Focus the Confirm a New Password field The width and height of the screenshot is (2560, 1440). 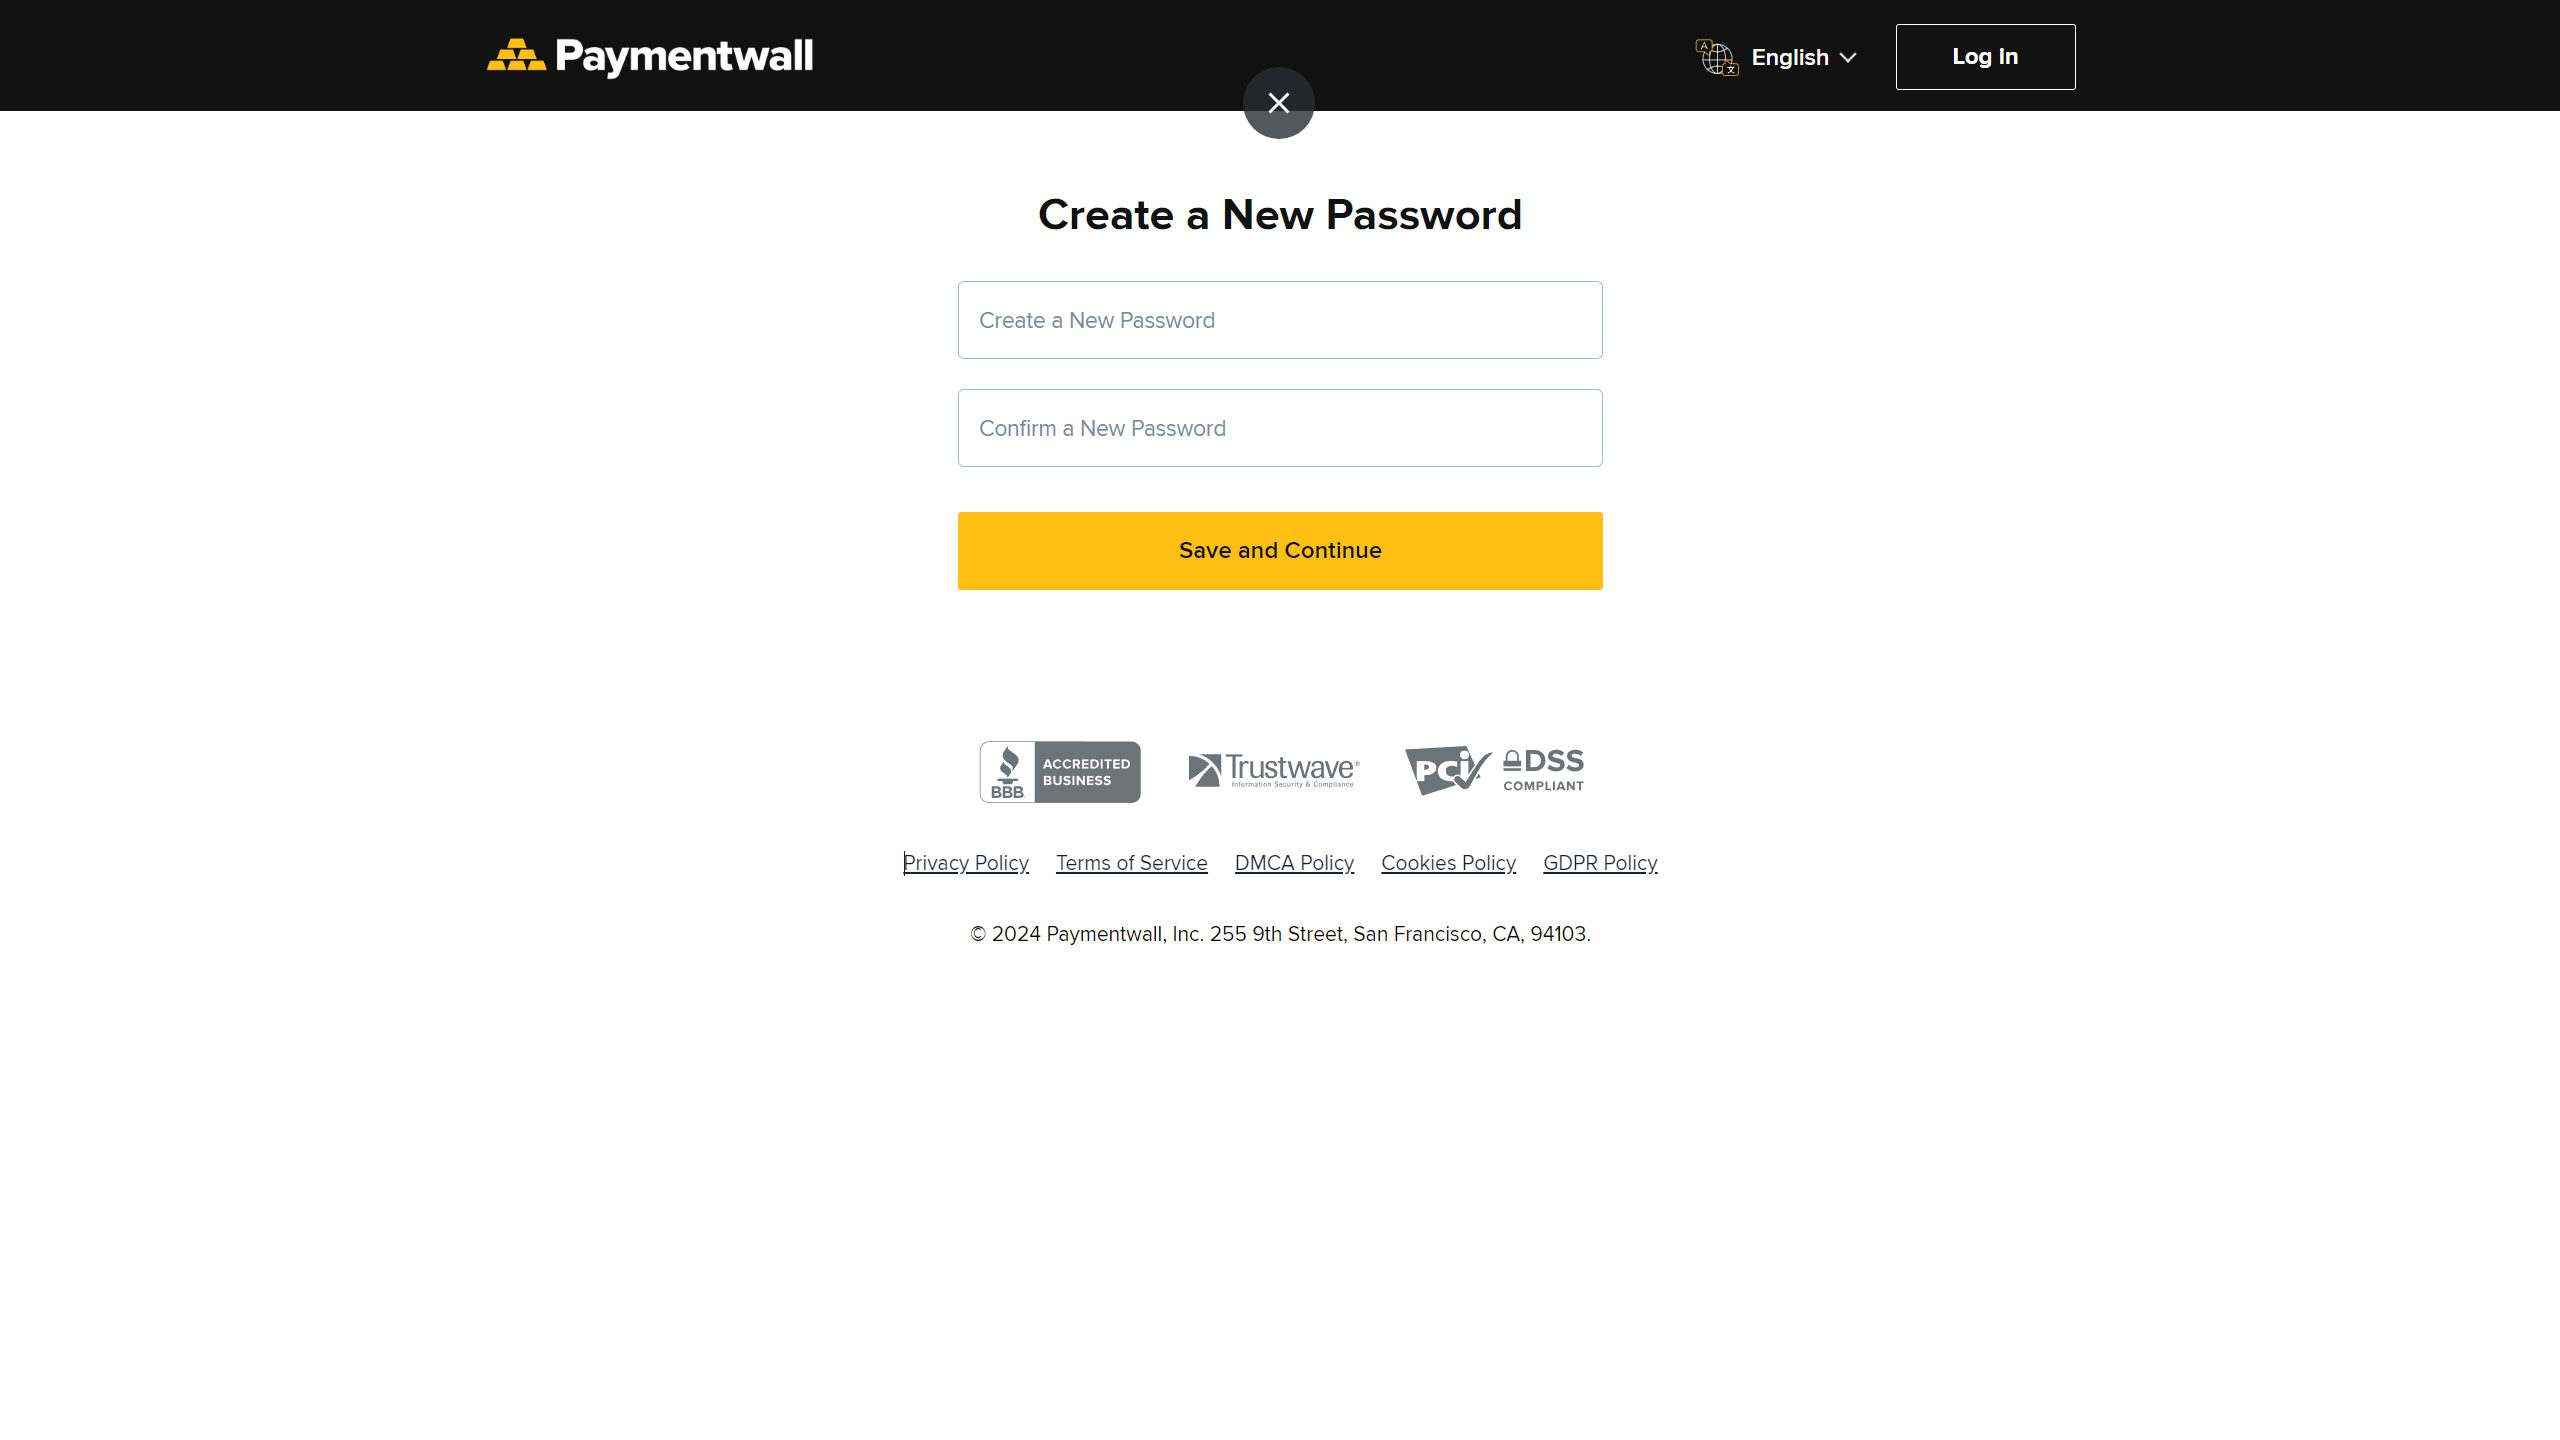point(1280,428)
